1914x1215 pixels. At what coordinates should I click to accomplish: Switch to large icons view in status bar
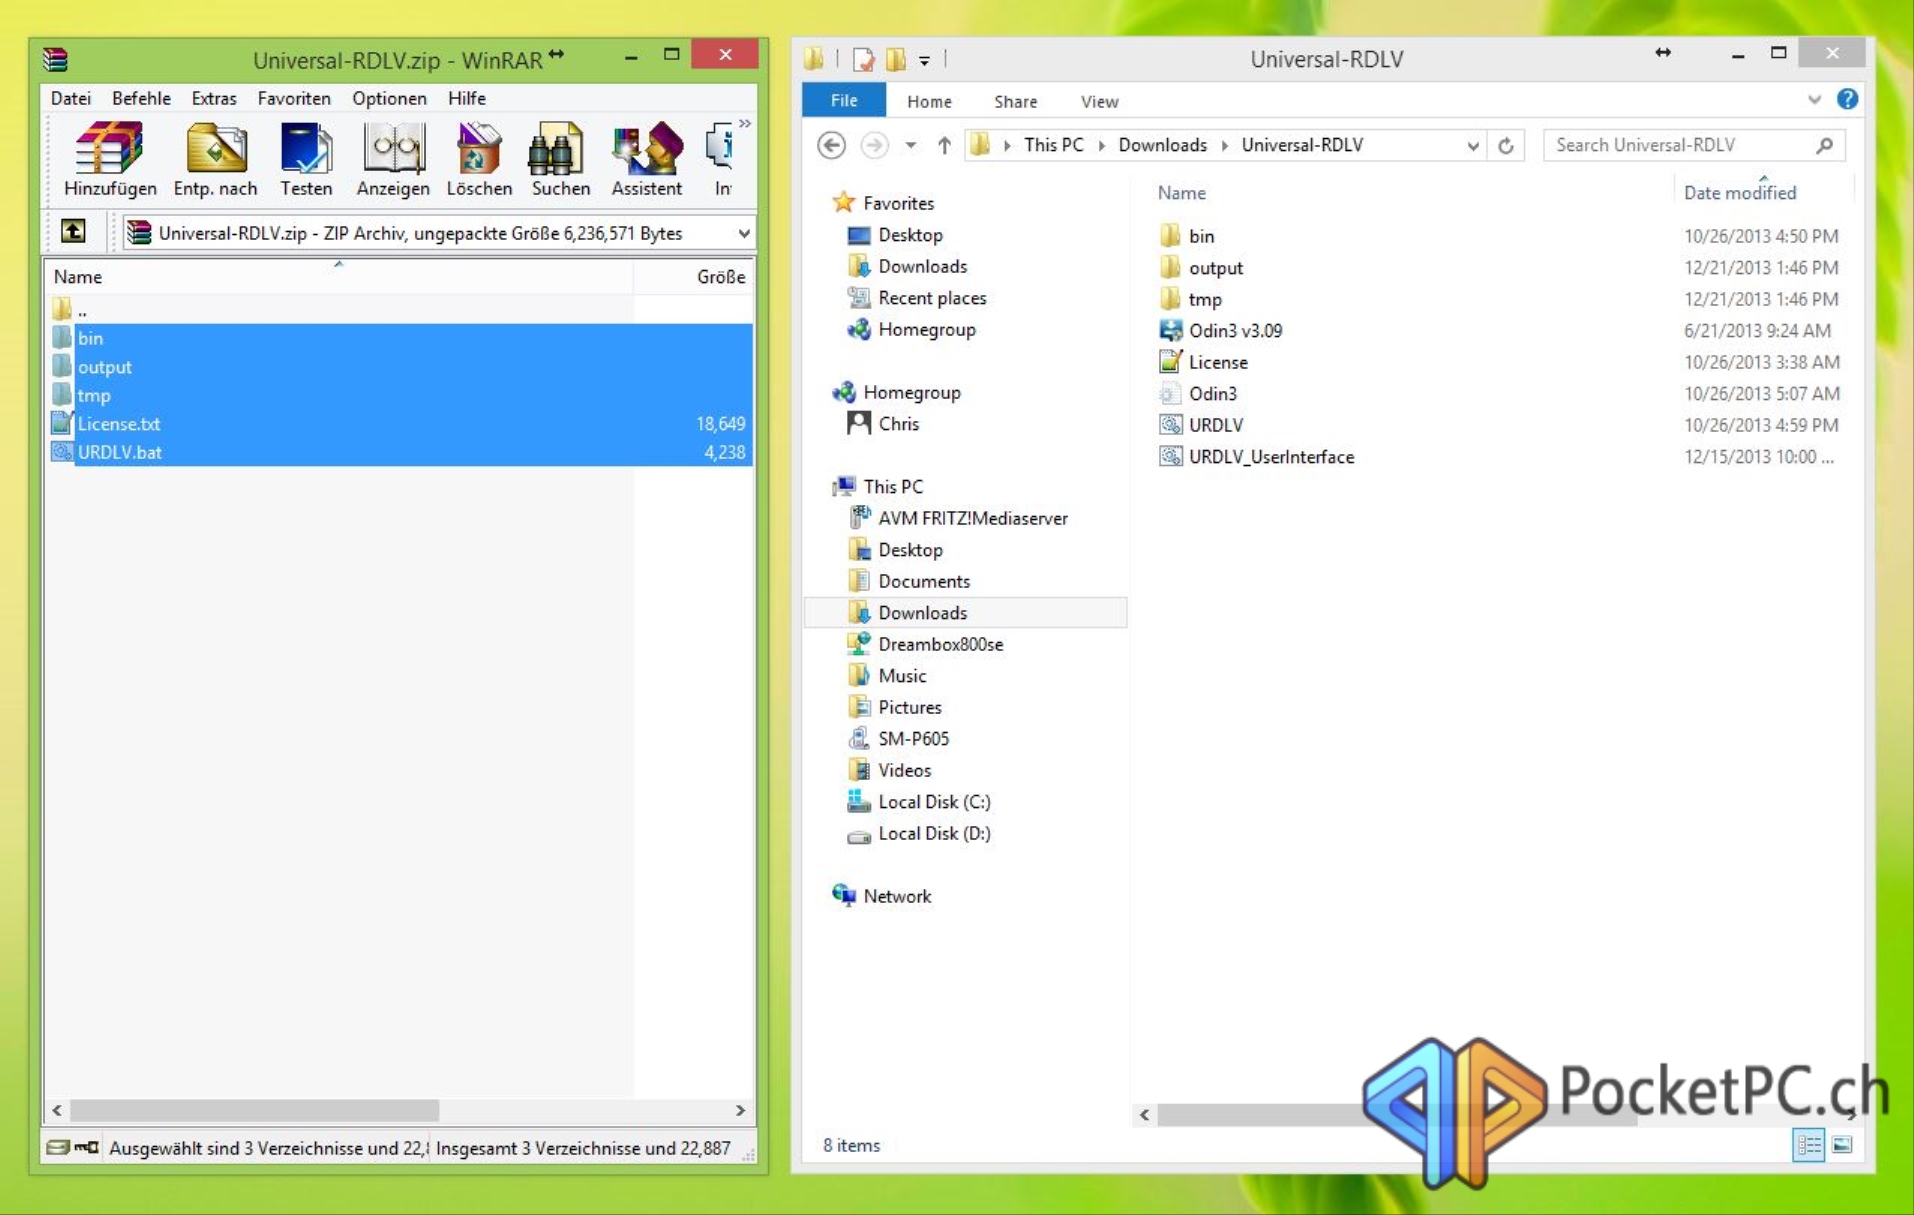point(1842,1145)
